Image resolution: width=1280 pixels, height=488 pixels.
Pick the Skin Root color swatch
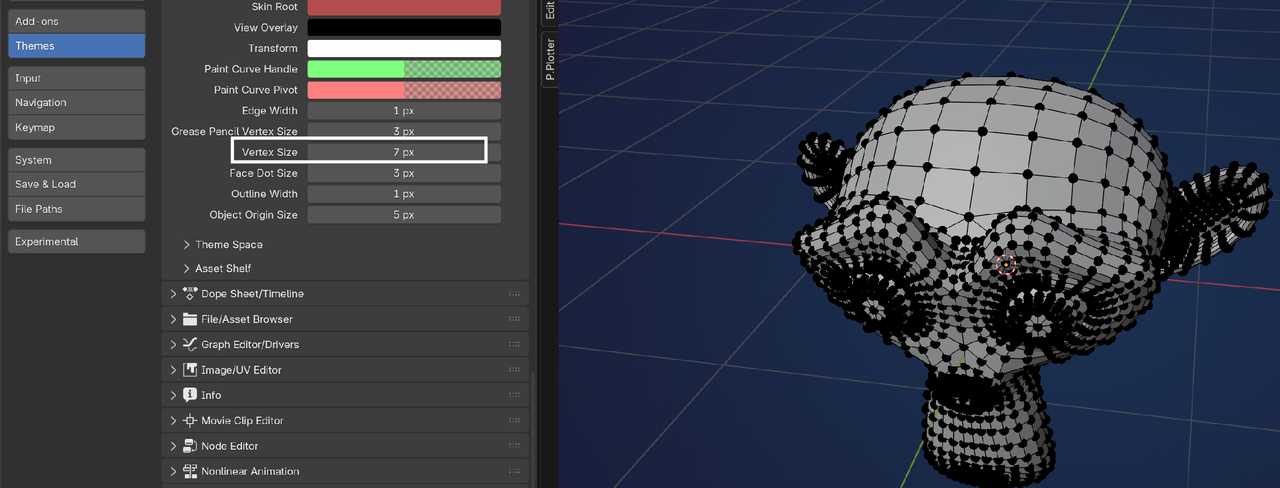[x=404, y=8]
